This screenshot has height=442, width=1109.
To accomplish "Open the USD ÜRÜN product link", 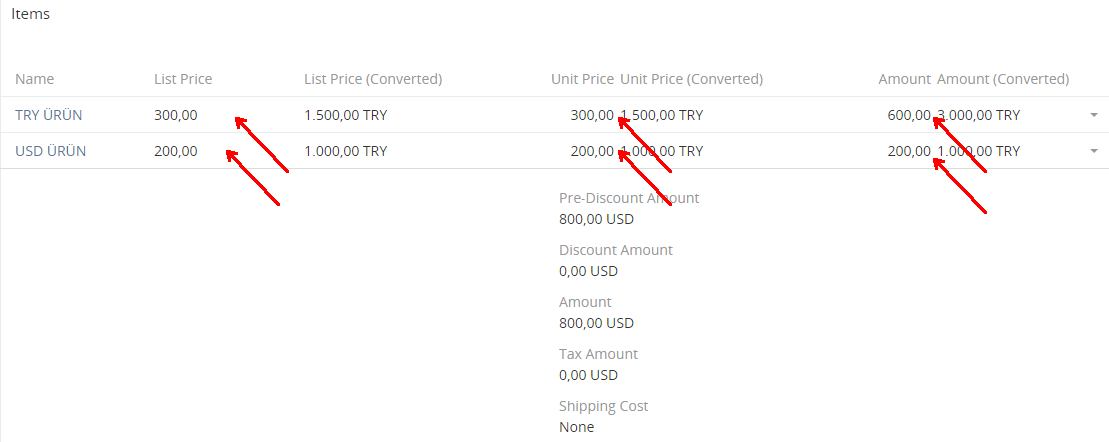I will pyautogui.click(x=50, y=151).
